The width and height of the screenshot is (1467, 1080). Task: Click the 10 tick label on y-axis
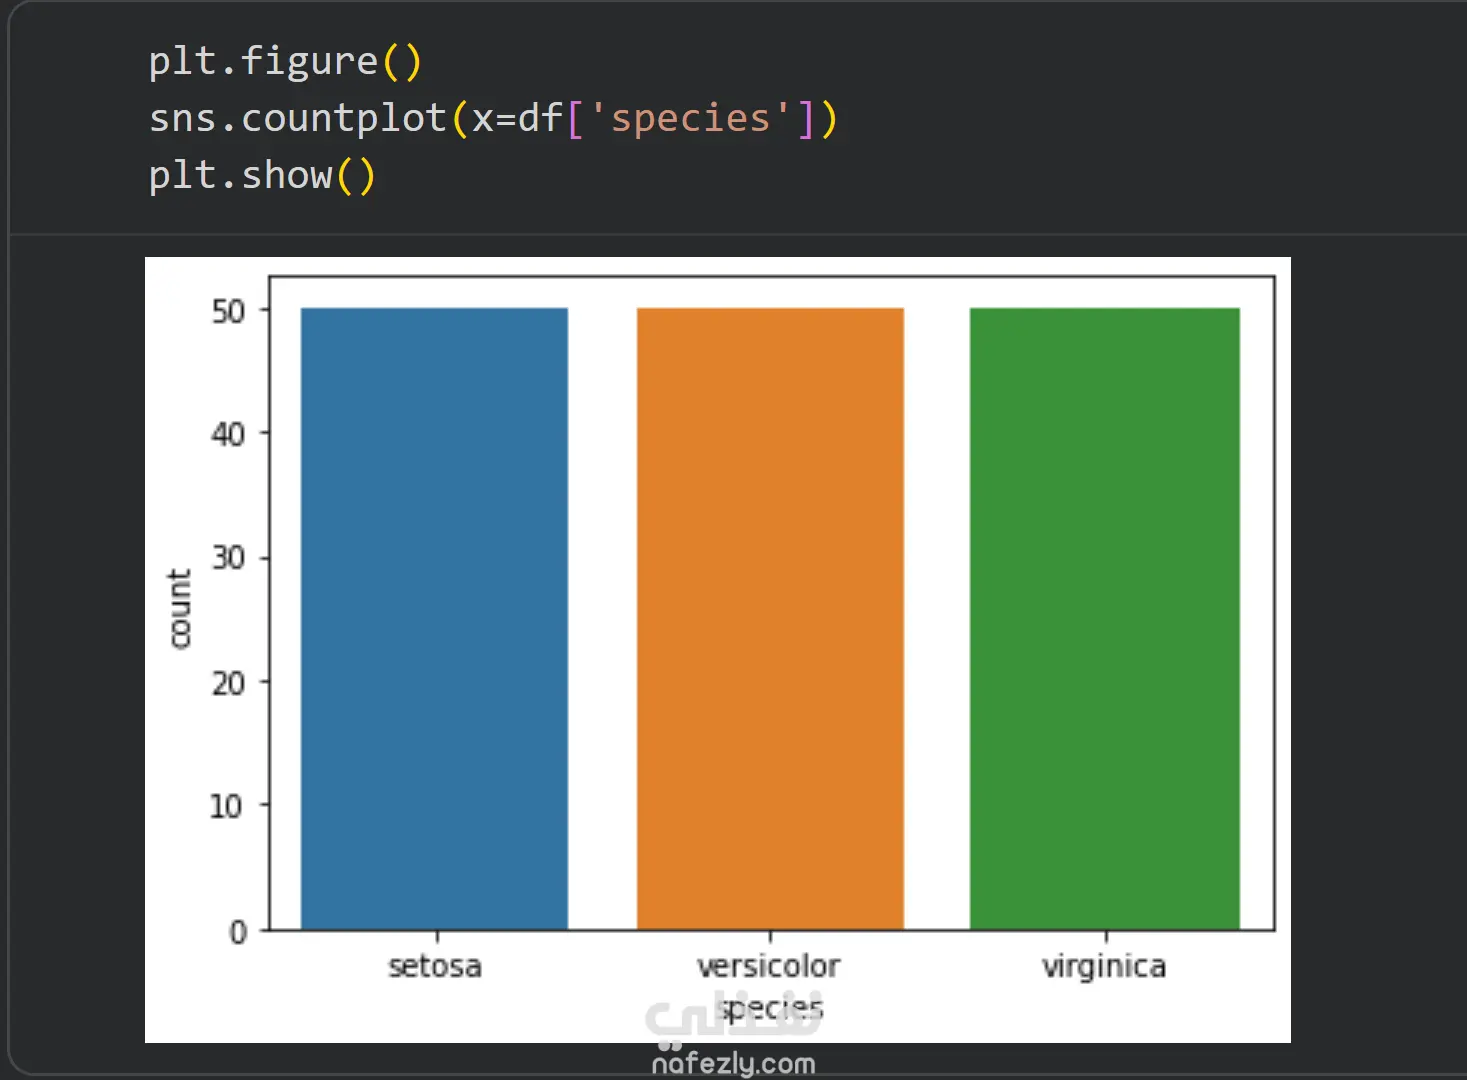click(x=226, y=806)
